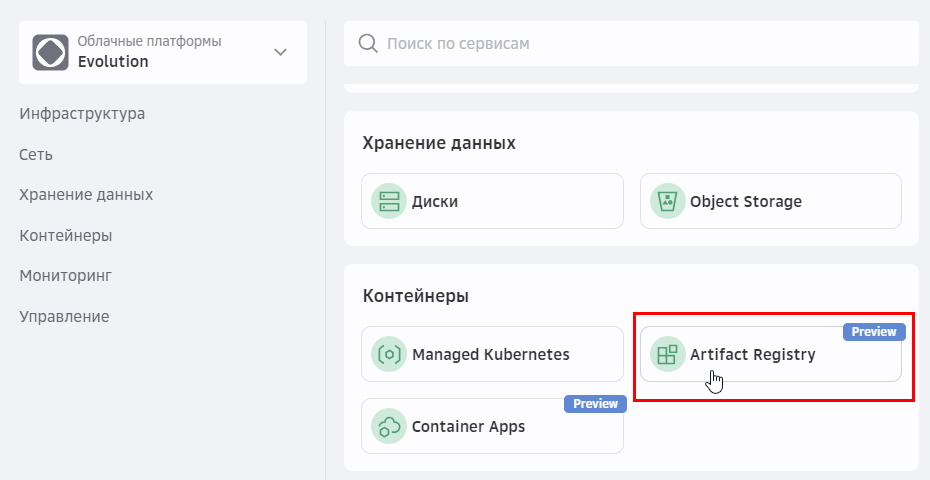Click the Диски service icon

(387, 201)
